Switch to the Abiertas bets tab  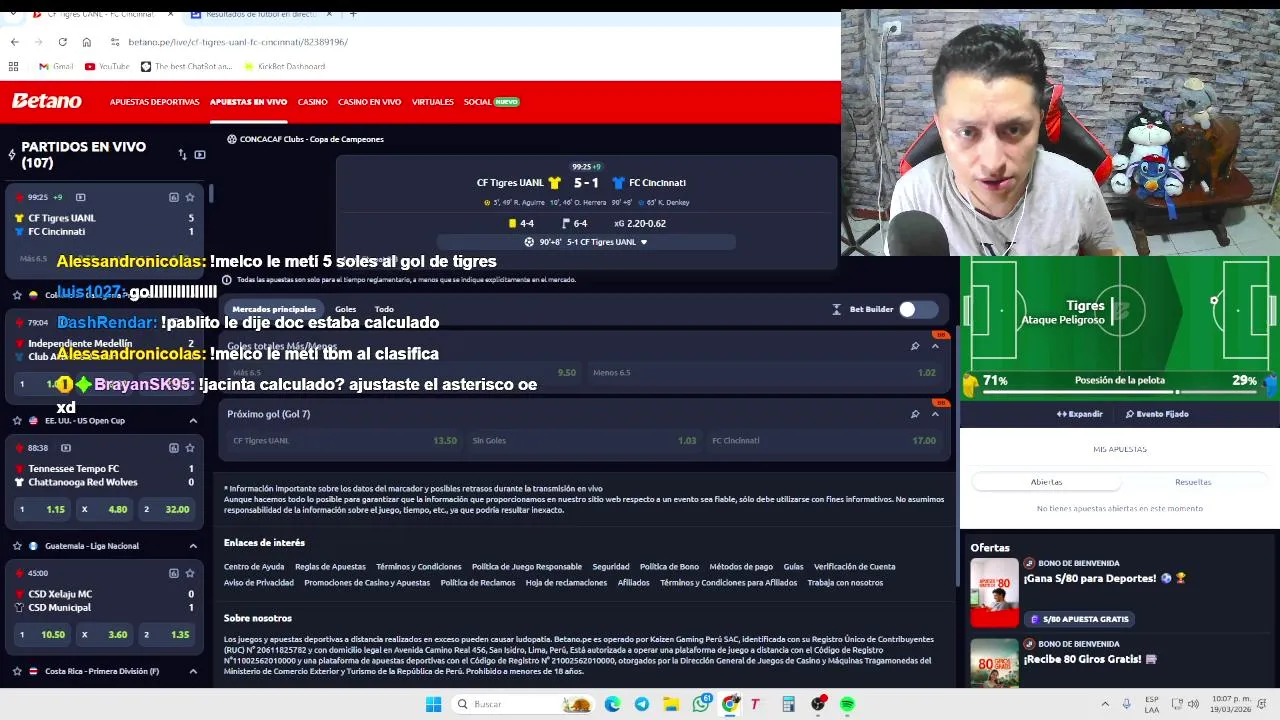[1046, 482]
